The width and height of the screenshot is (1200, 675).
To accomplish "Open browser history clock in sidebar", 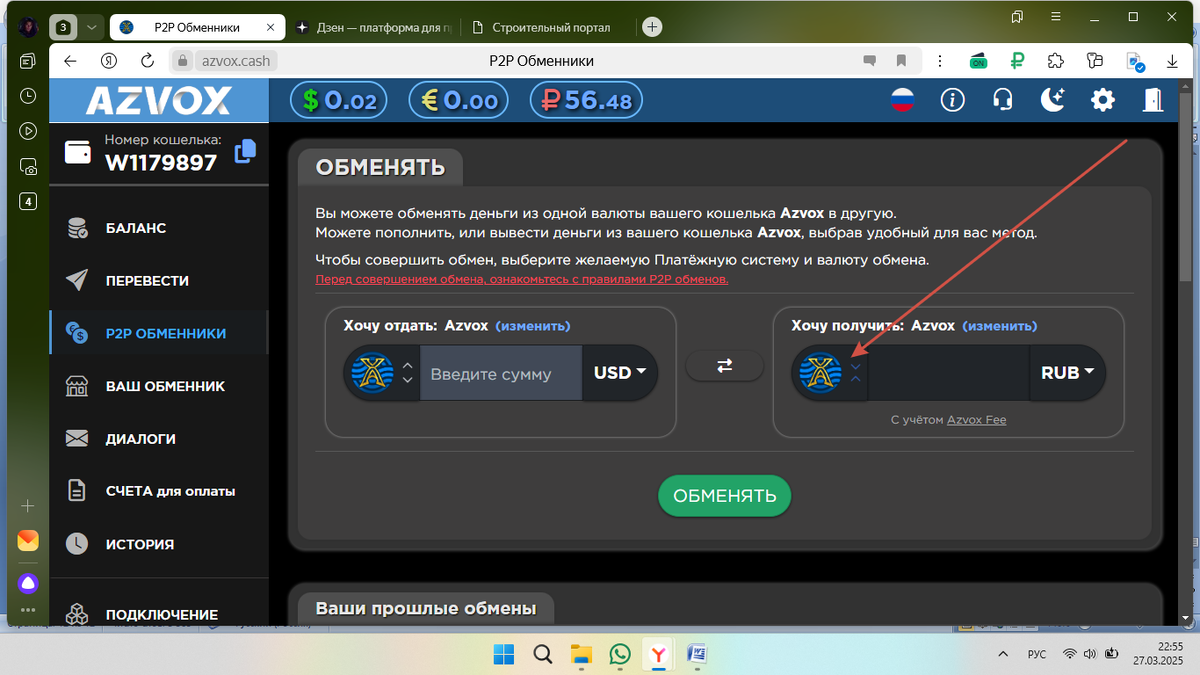I will [x=28, y=96].
